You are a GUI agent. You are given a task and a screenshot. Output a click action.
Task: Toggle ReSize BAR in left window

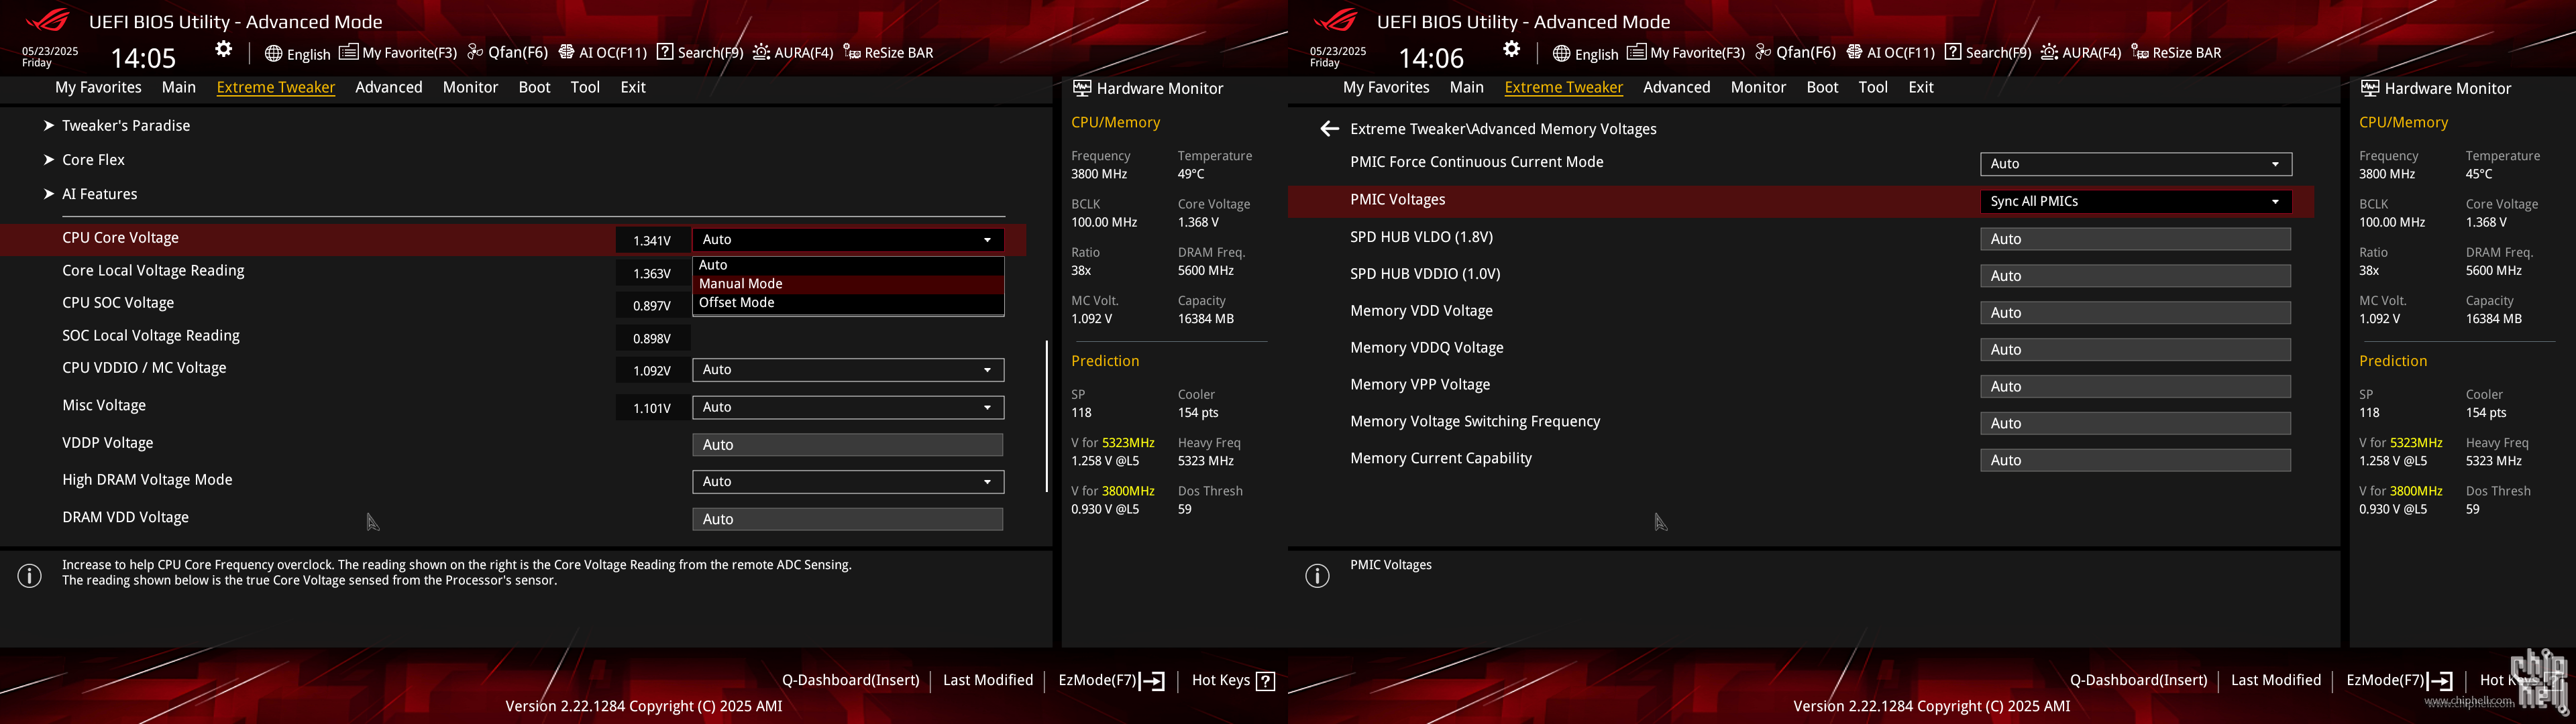click(888, 53)
